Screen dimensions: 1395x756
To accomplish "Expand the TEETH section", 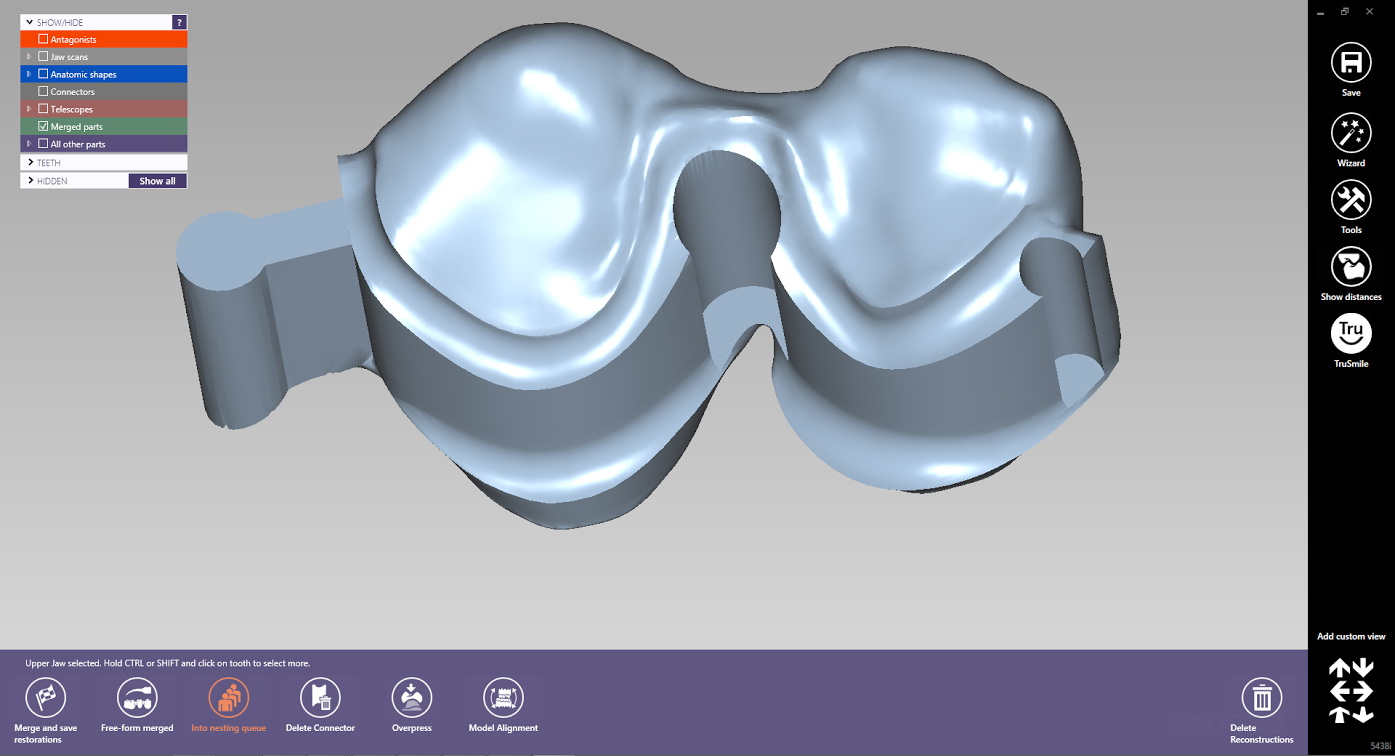I will click(x=31, y=162).
